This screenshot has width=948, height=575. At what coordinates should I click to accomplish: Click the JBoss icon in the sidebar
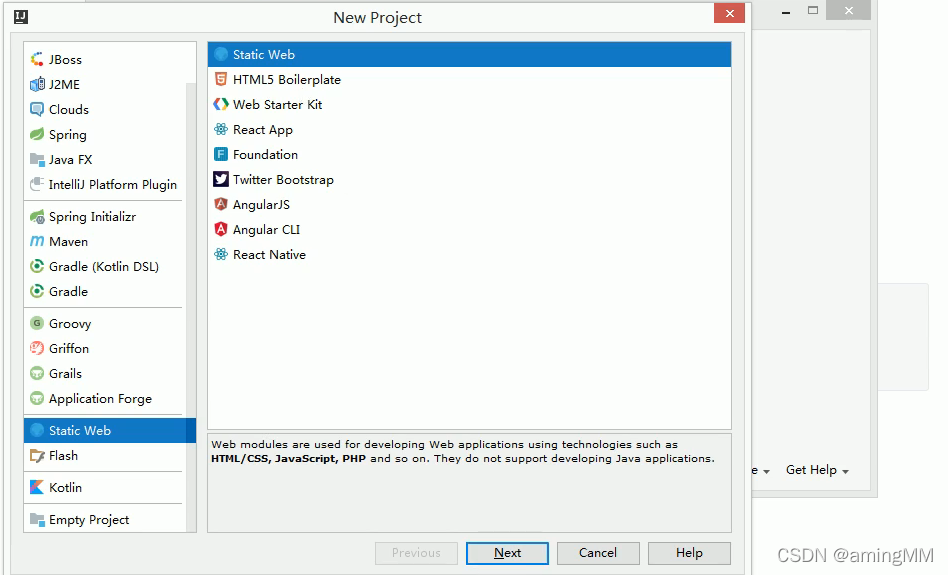tap(37, 59)
